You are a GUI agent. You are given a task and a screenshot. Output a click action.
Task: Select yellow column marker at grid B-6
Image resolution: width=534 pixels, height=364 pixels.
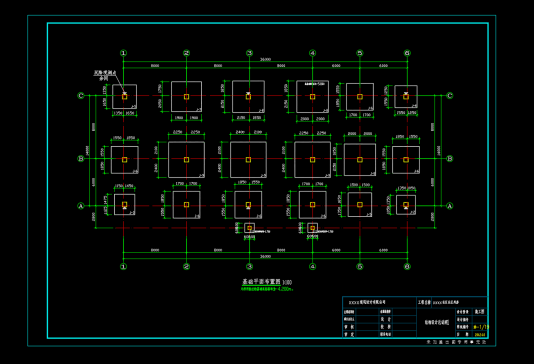click(406, 160)
